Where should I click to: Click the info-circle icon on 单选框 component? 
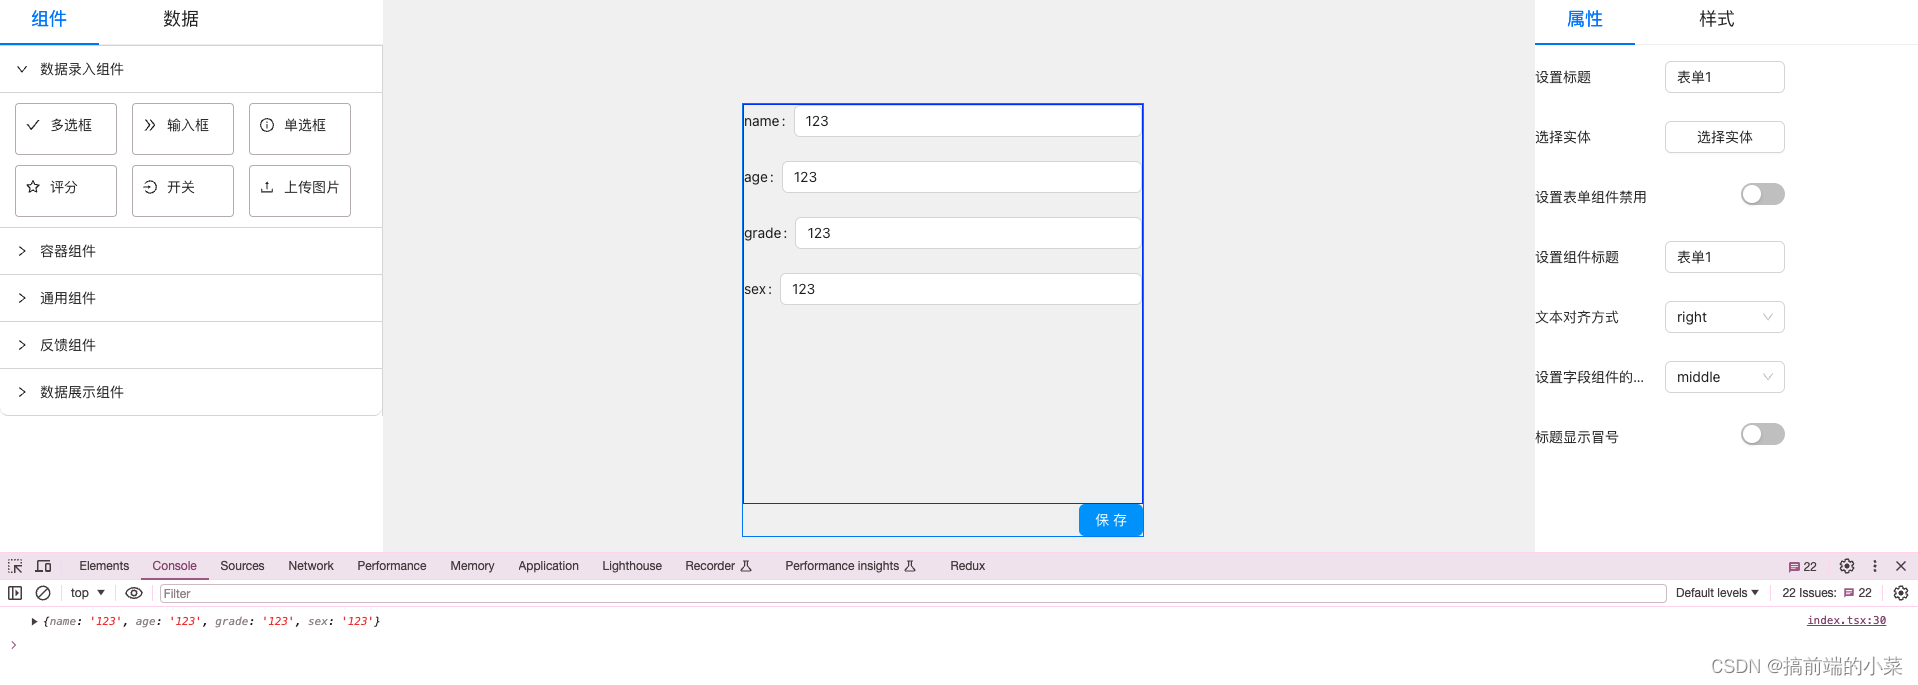[x=267, y=125]
